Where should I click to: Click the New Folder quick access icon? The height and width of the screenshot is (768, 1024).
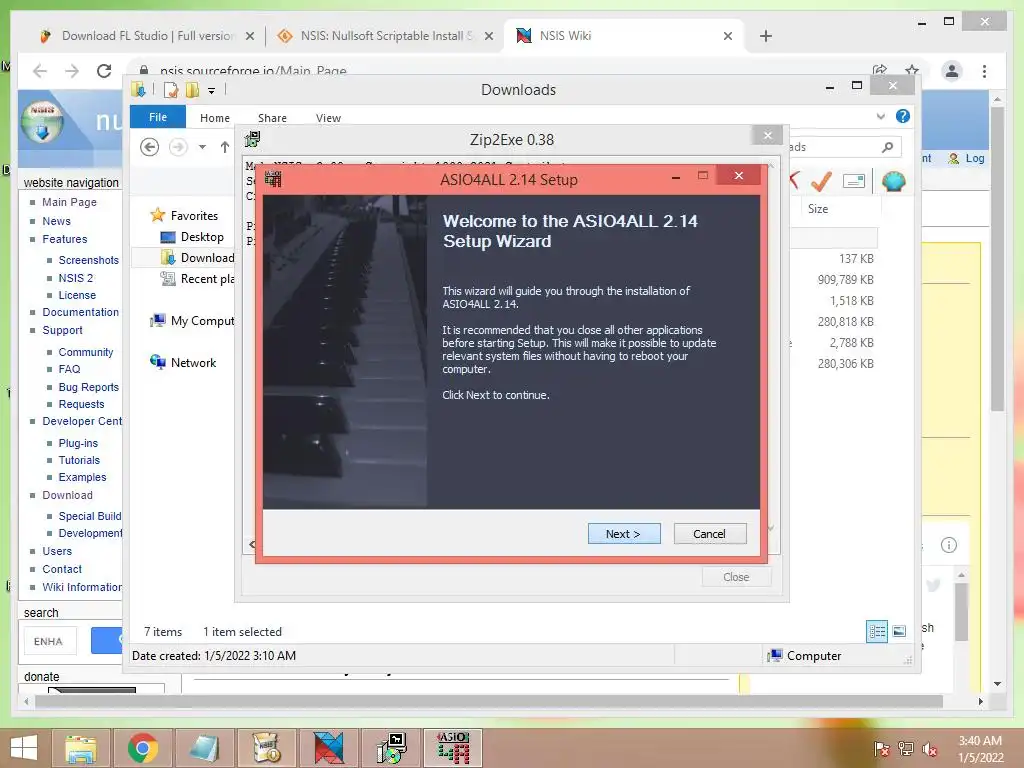(192, 89)
